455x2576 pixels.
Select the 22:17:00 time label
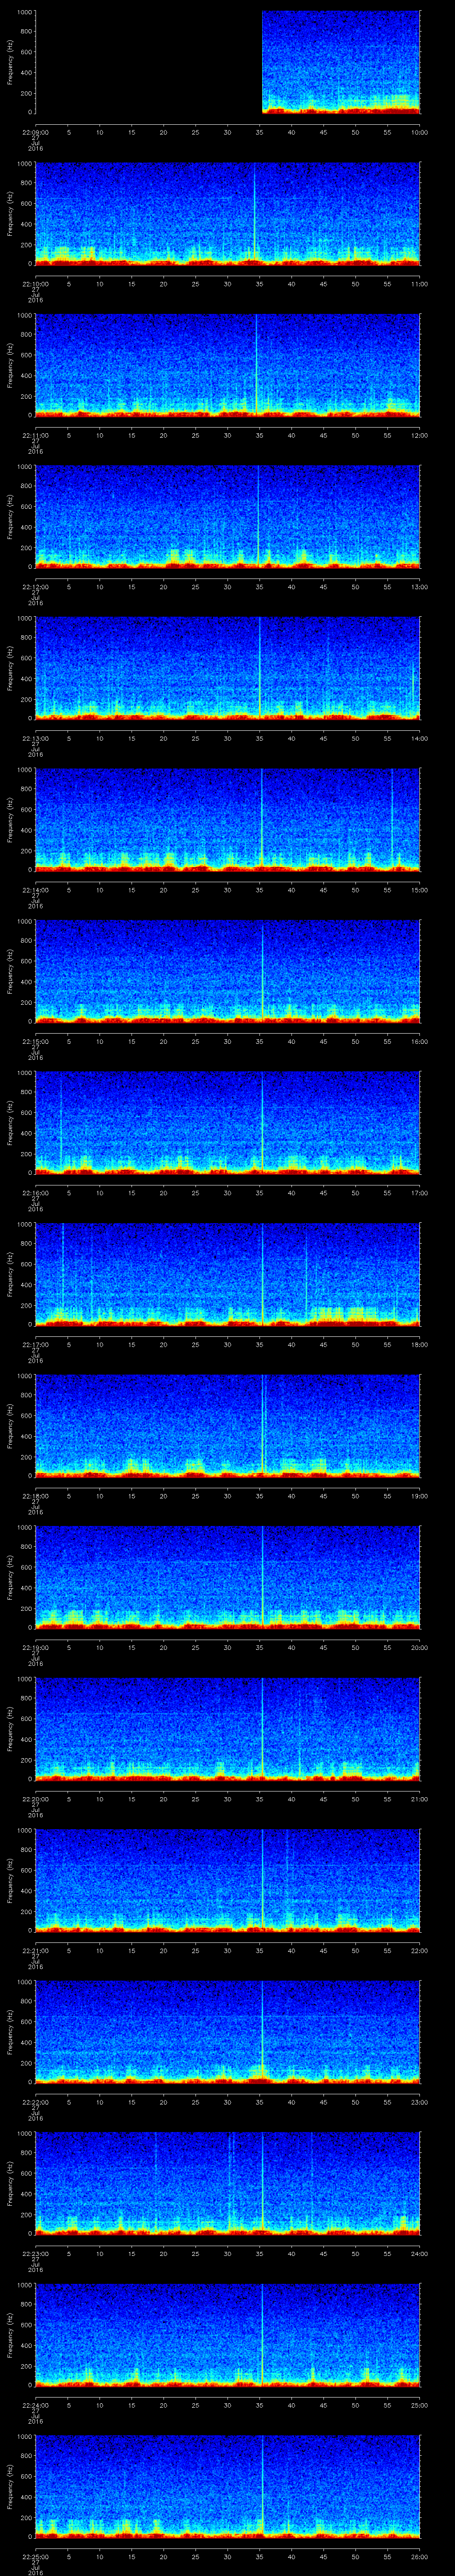(x=36, y=1345)
